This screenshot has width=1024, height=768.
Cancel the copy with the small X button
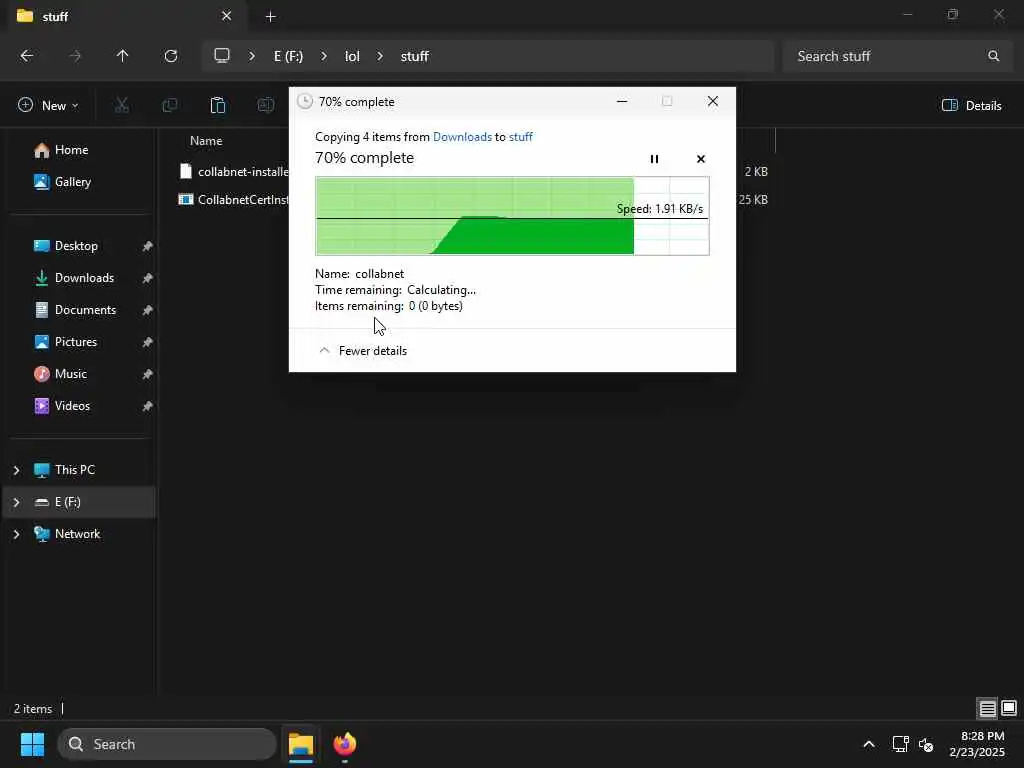click(x=701, y=159)
